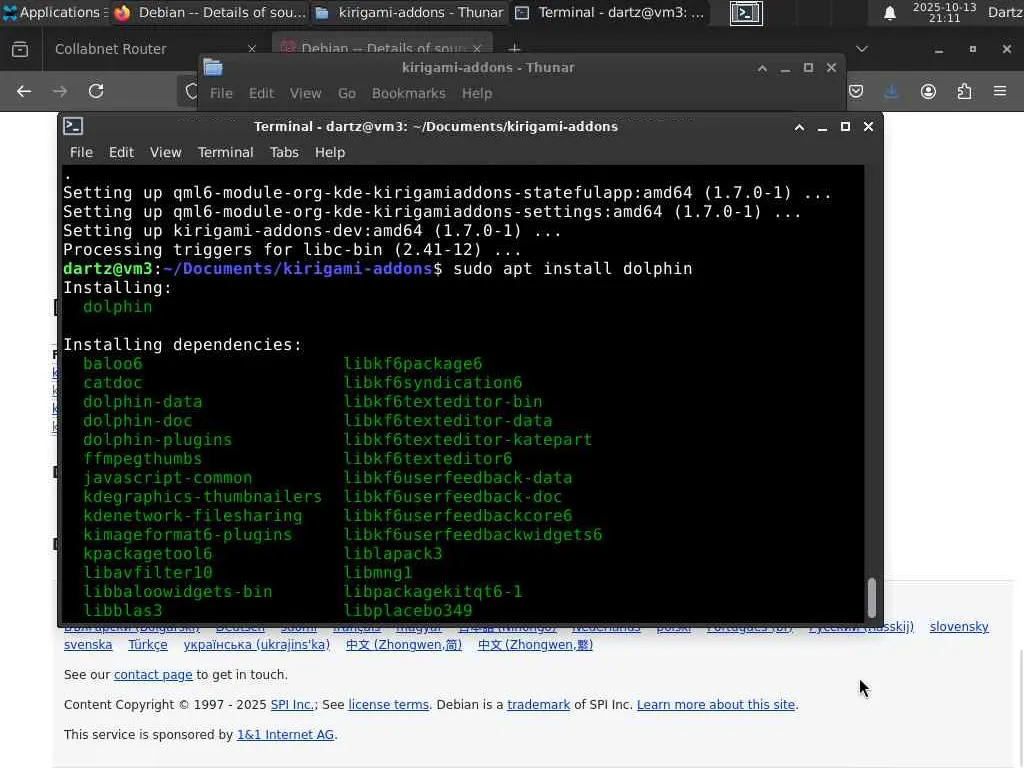
Task: Open the 1&1 Internet AG sponsor link
Action: [285, 735]
